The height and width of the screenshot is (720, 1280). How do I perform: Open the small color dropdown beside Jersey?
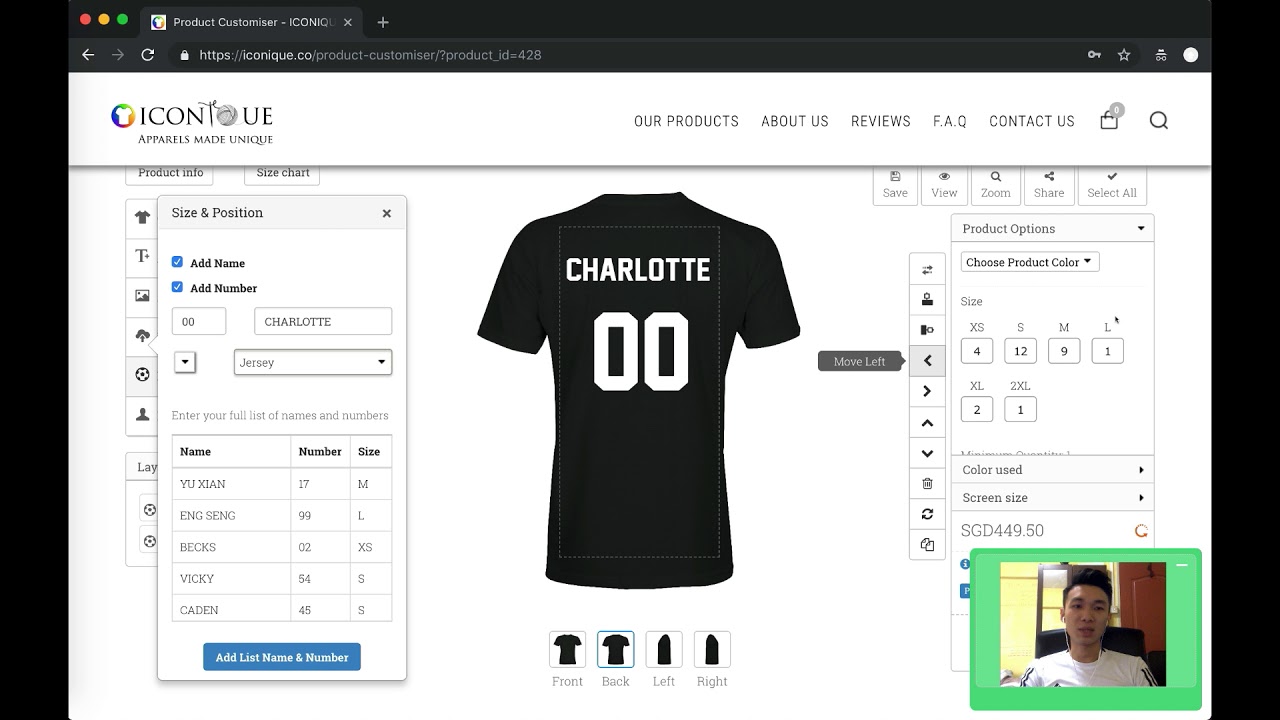(185, 362)
